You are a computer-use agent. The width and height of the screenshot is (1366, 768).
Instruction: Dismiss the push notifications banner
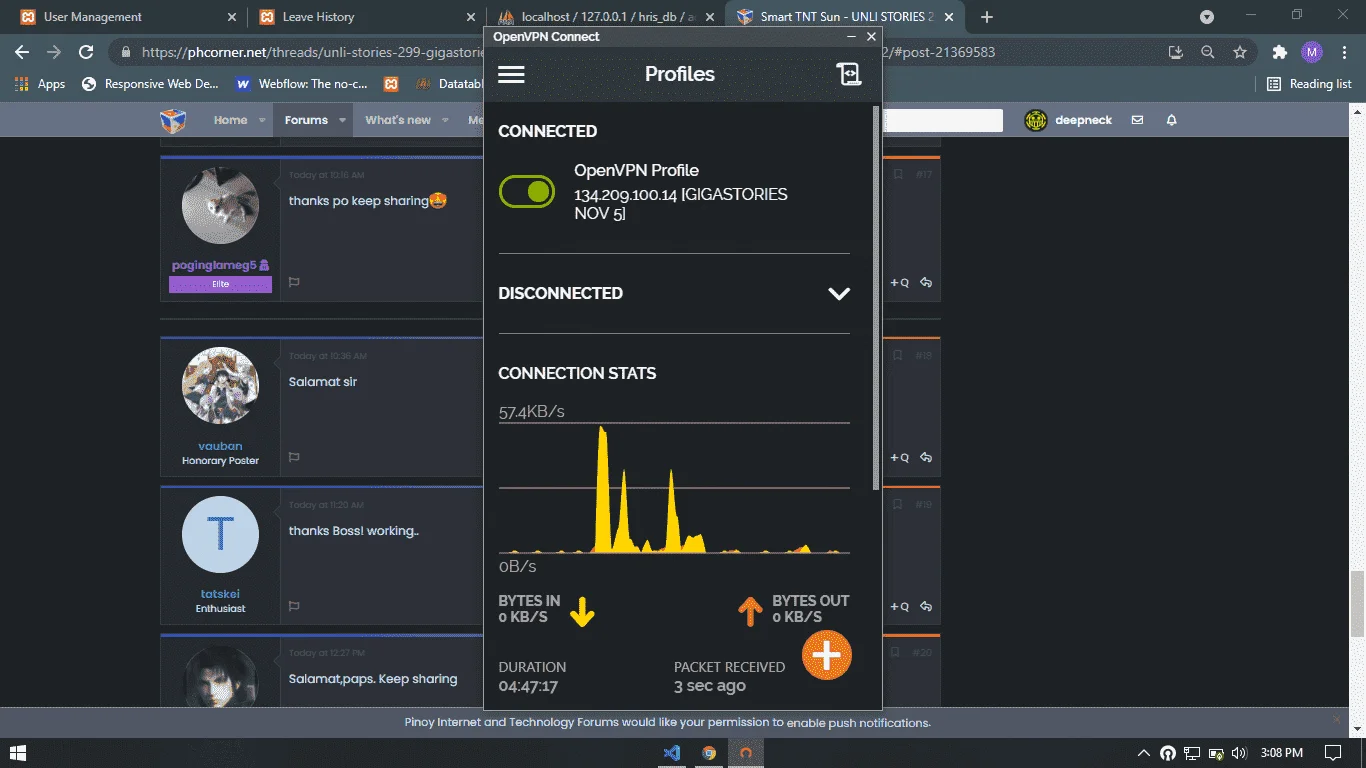tap(1337, 719)
